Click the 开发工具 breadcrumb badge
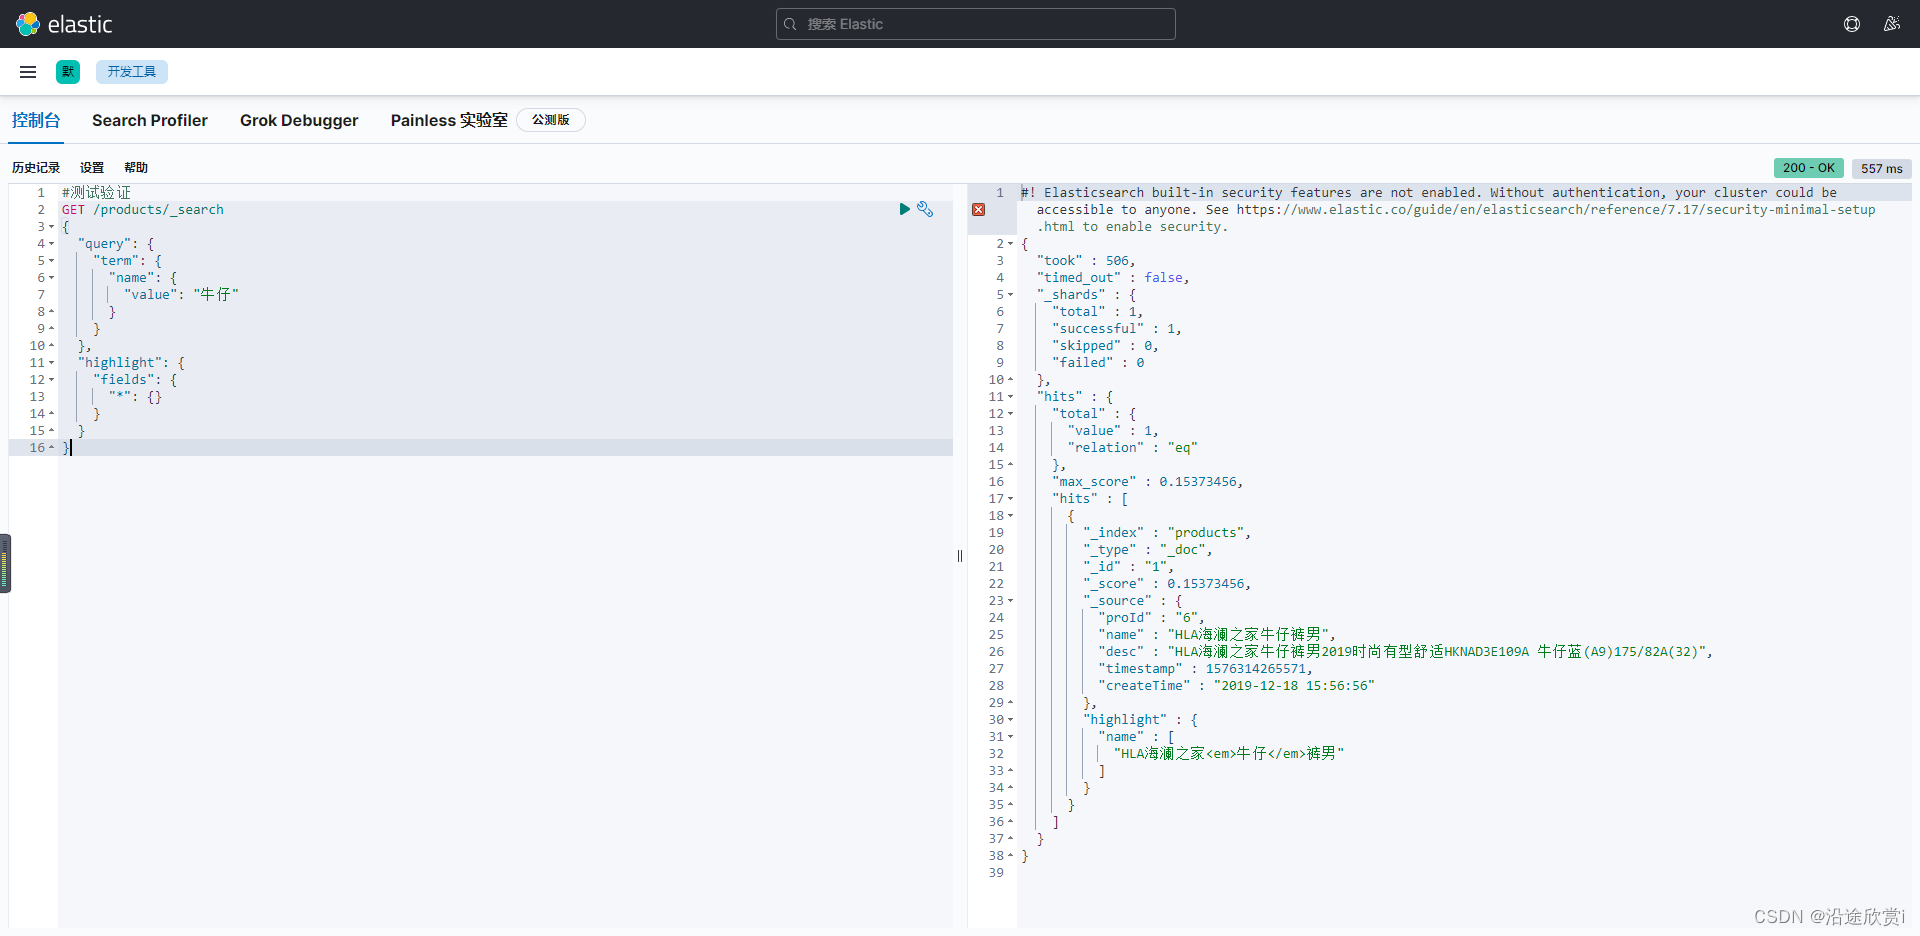 pyautogui.click(x=132, y=72)
